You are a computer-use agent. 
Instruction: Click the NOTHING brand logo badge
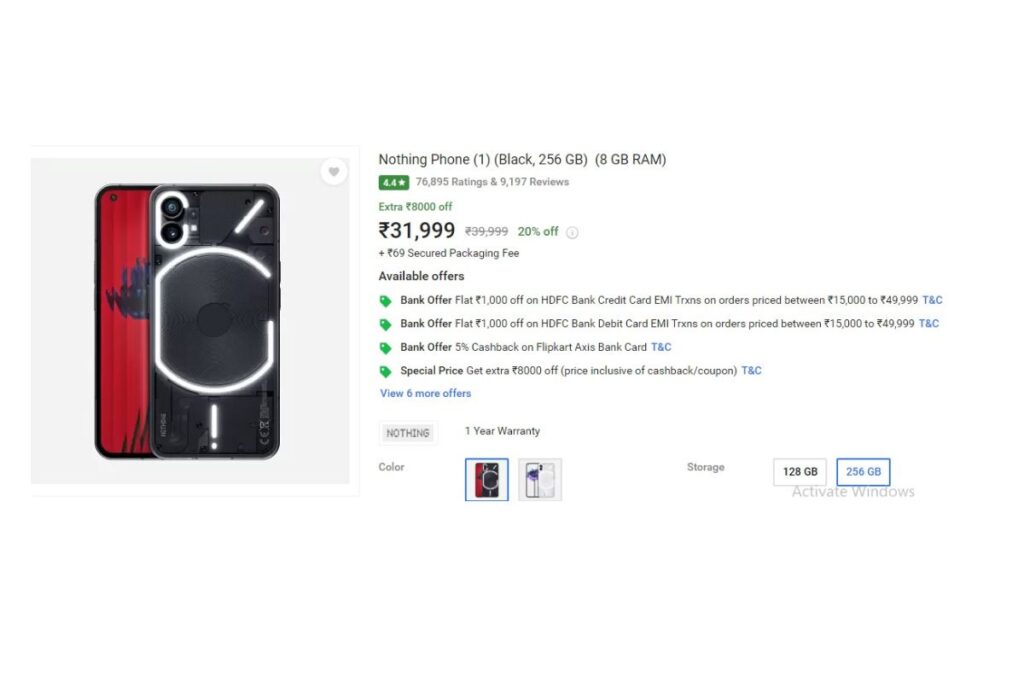408,433
